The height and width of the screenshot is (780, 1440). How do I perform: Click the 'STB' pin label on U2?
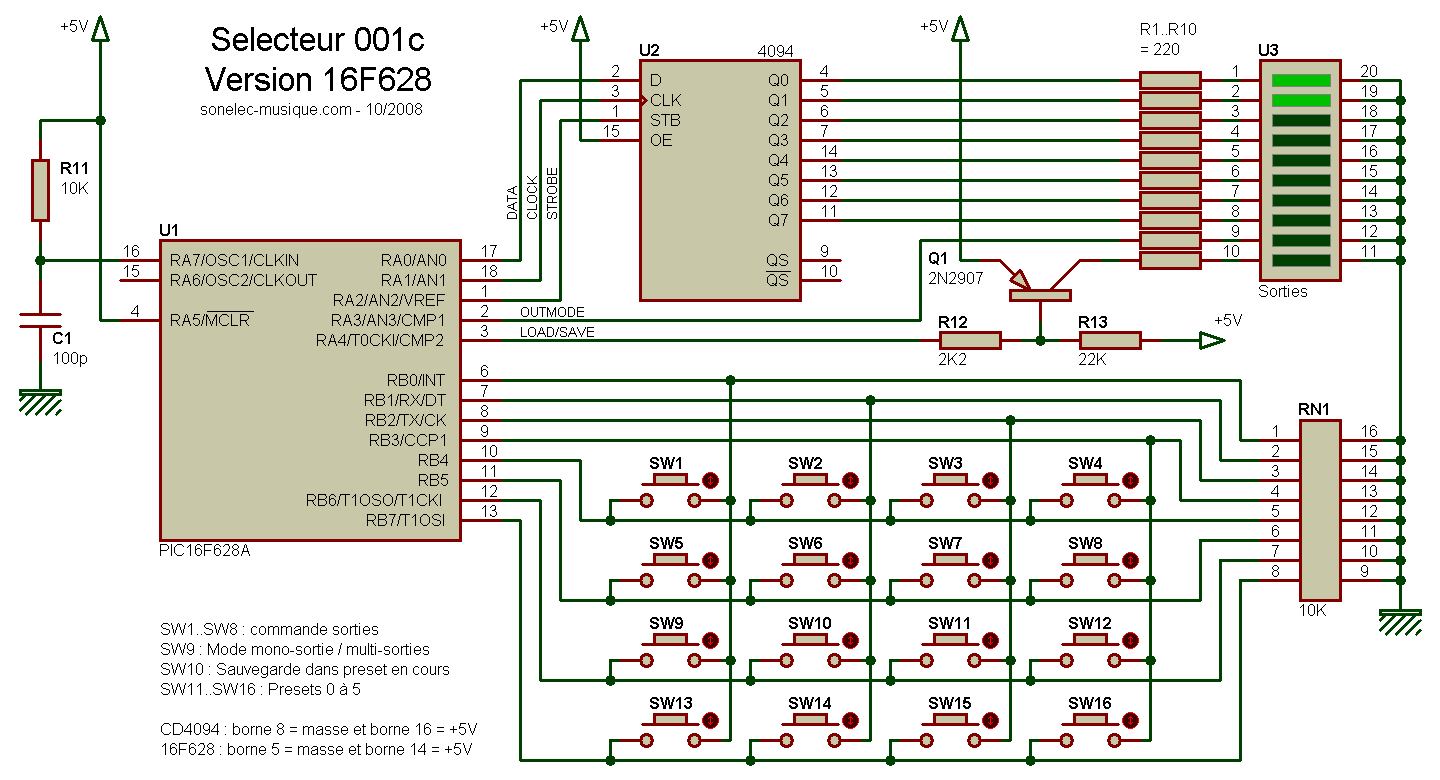(665, 120)
